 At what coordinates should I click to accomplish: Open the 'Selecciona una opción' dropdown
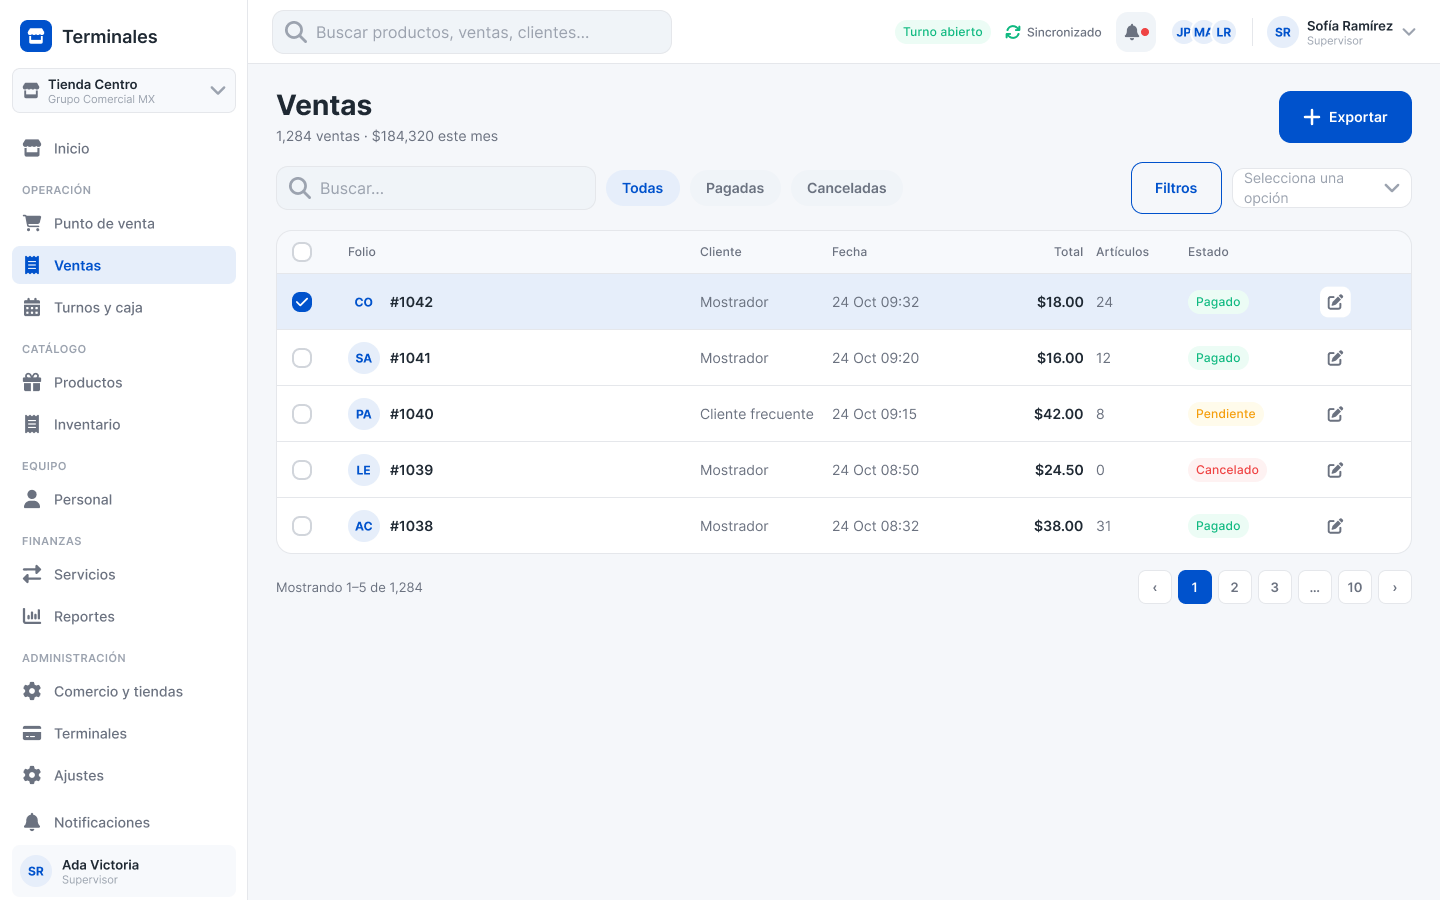click(1321, 188)
